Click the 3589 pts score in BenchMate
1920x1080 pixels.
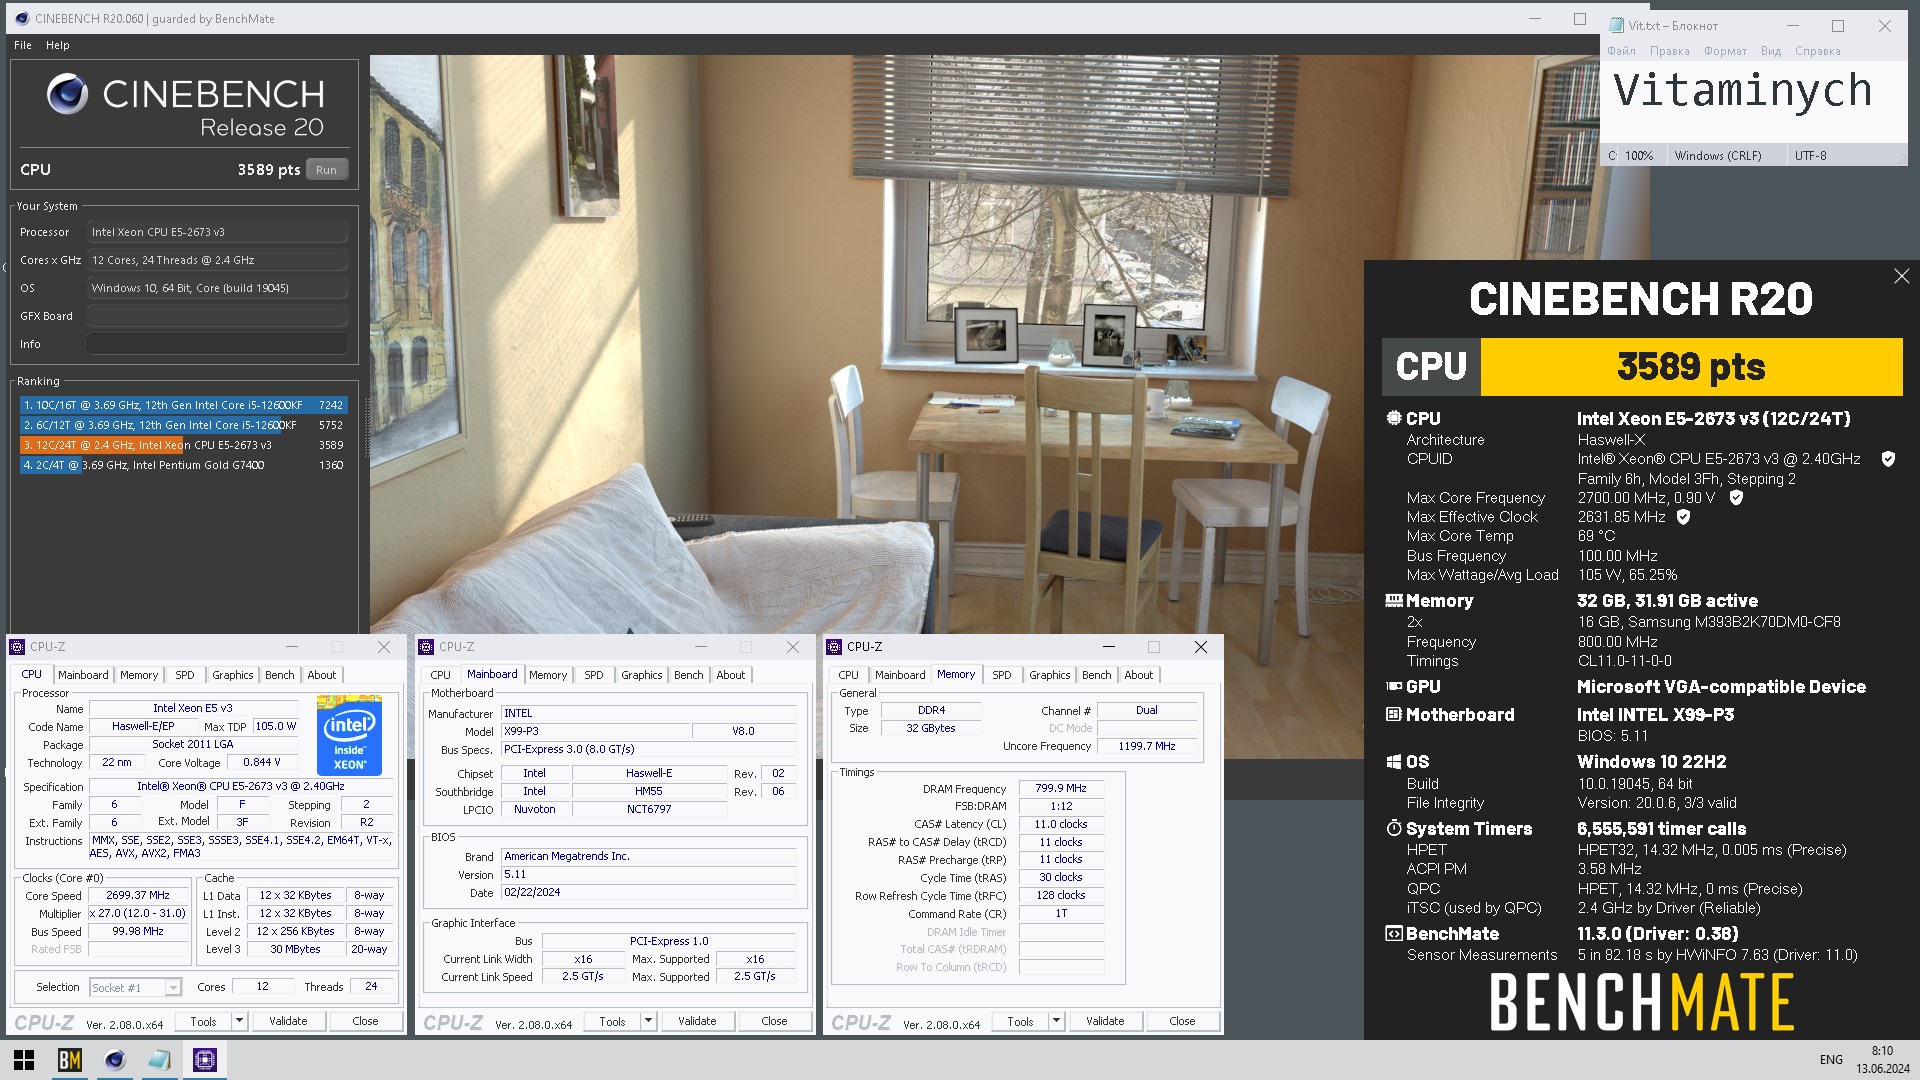click(x=1691, y=367)
